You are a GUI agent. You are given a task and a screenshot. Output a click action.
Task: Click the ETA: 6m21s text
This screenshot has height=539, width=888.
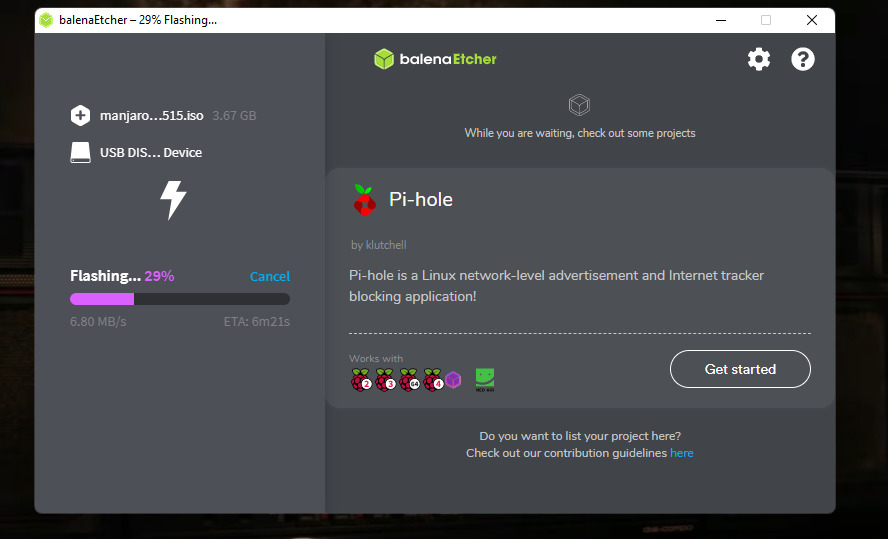[257, 322]
